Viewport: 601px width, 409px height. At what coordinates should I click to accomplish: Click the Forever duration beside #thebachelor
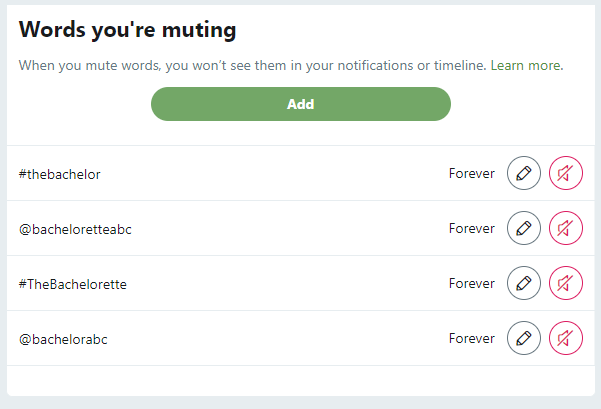[x=471, y=173]
